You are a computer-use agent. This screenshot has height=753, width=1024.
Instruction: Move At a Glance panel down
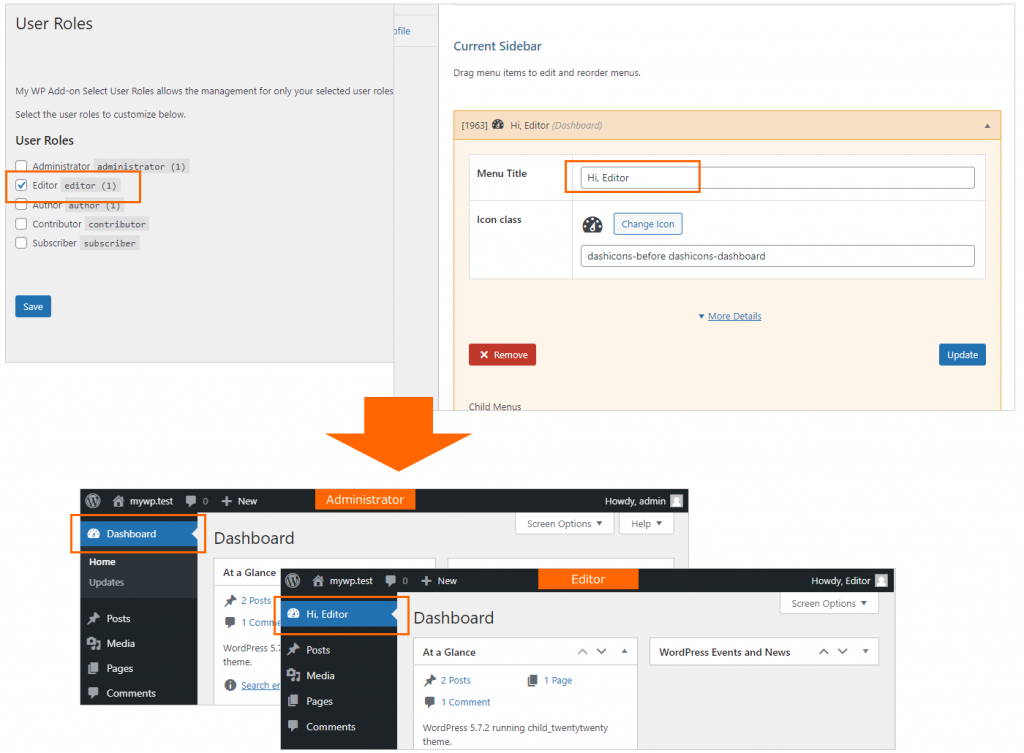coord(602,652)
